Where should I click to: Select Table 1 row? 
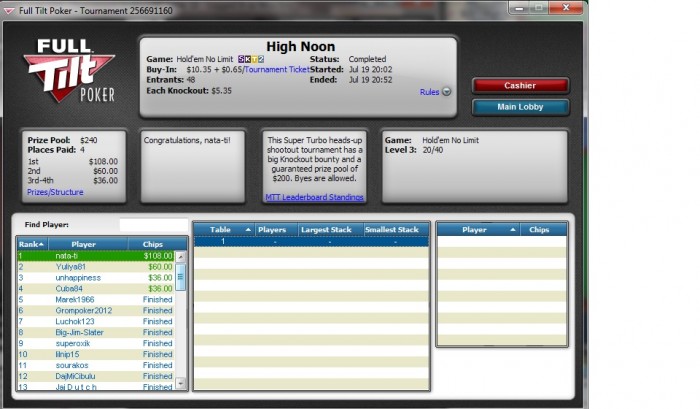coord(311,242)
